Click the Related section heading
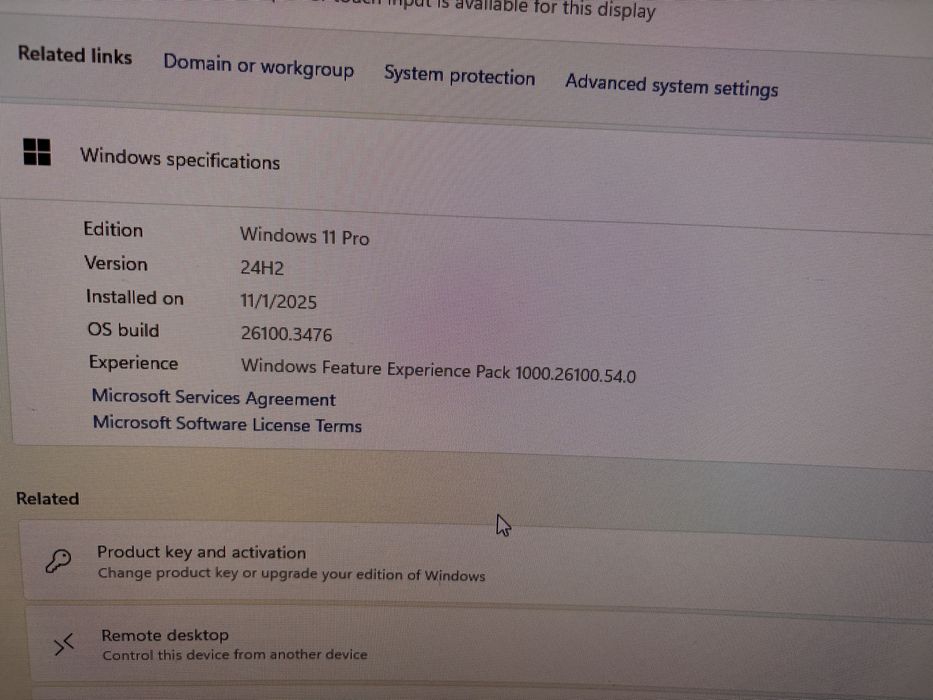Screen dimensions: 933x700 [x=48, y=498]
